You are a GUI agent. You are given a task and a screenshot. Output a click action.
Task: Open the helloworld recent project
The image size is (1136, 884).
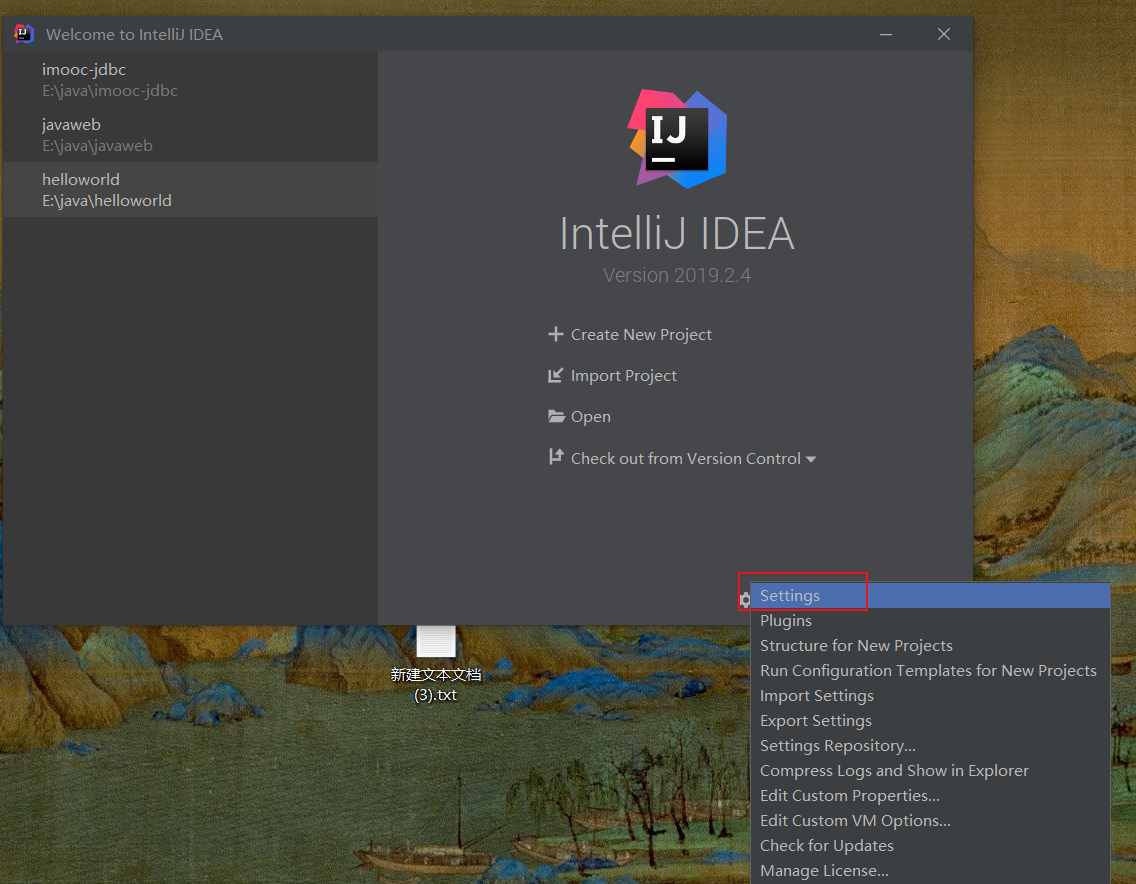click(x=190, y=190)
